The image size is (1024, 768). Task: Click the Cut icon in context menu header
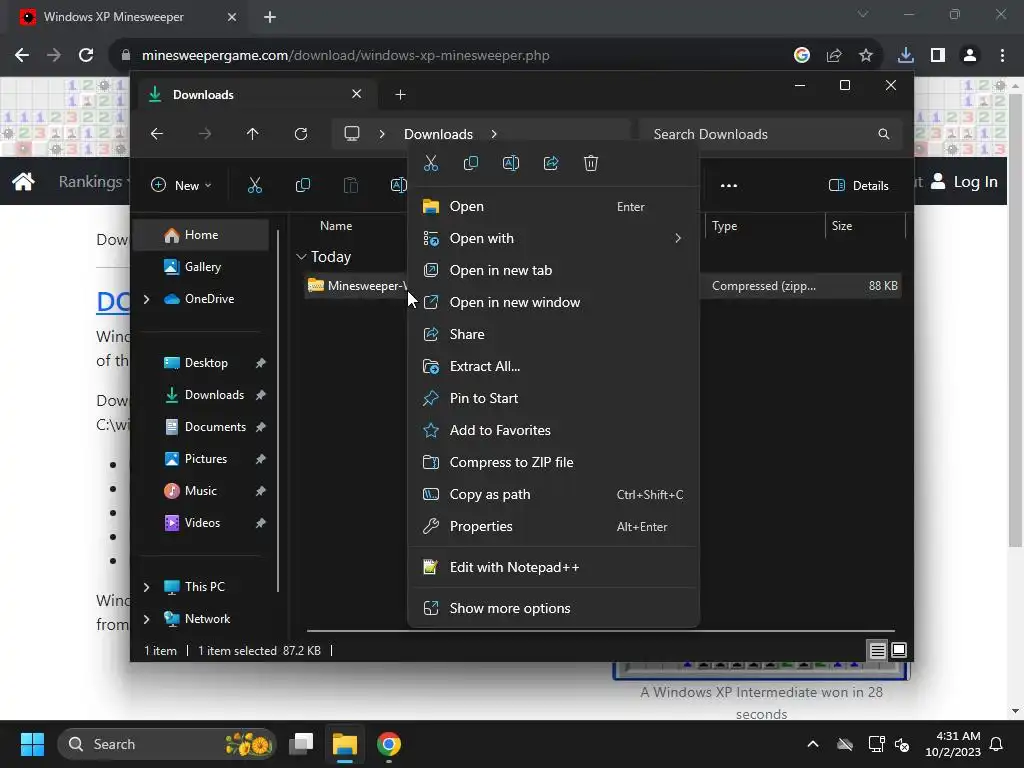pyautogui.click(x=430, y=163)
